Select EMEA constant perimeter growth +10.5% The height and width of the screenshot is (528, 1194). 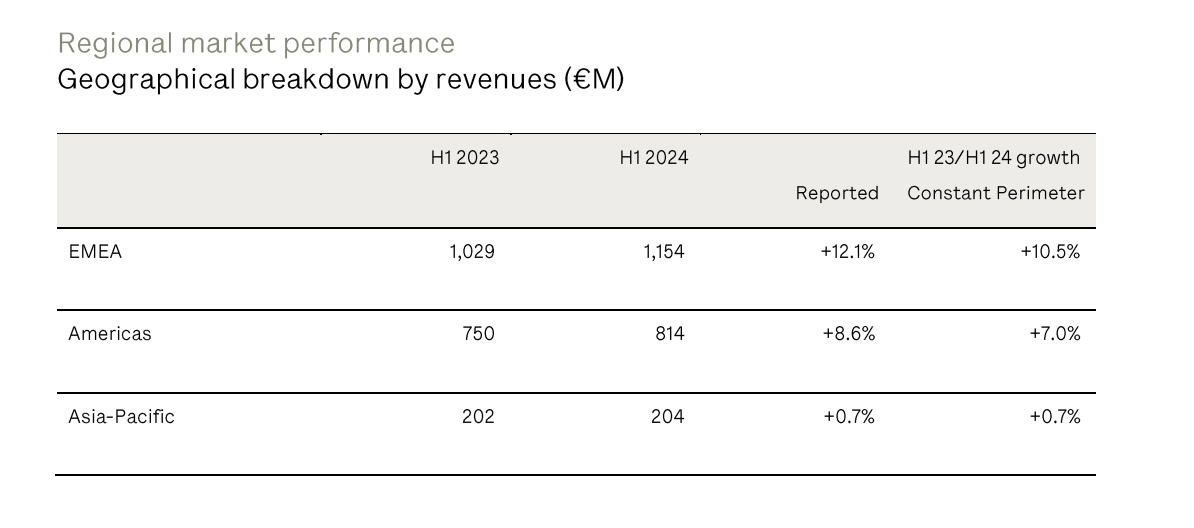pos(1050,252)
